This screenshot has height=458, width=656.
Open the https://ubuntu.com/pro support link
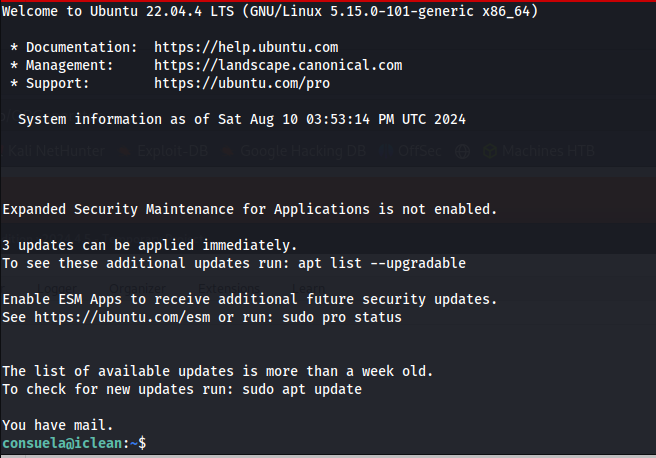tap(242, 83)
